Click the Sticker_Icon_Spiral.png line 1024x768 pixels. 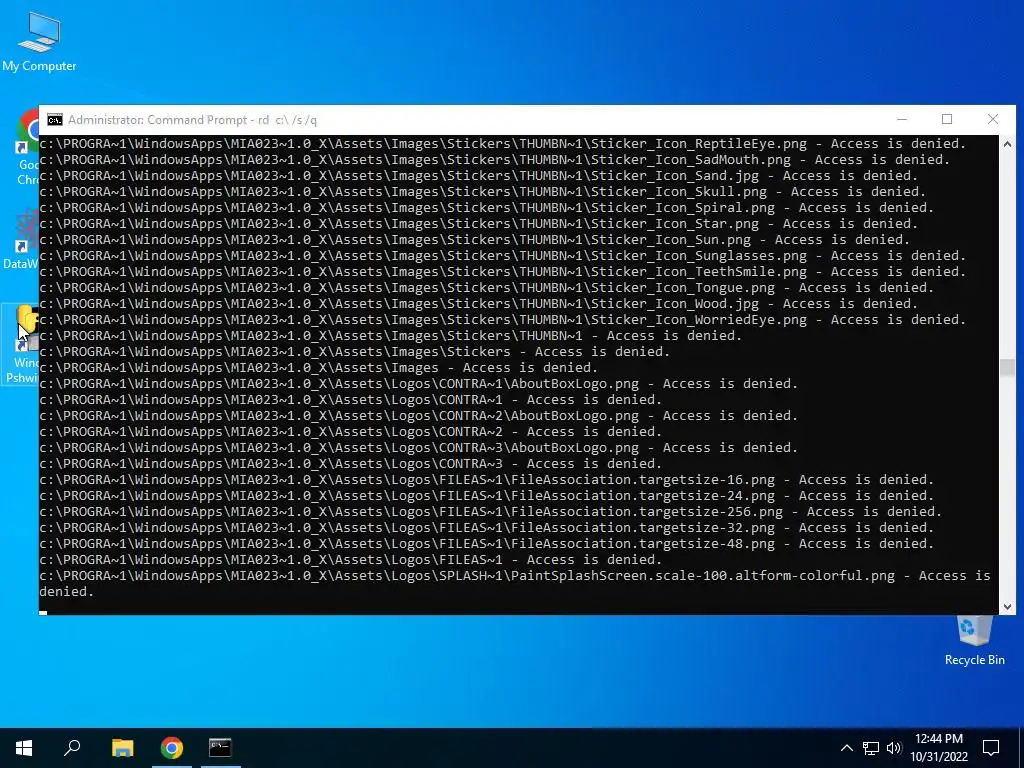[487, 208]
